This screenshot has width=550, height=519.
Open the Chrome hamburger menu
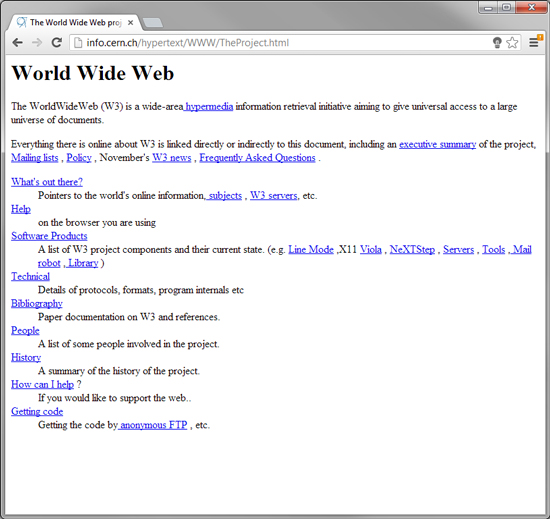click(x=534, y=42)
